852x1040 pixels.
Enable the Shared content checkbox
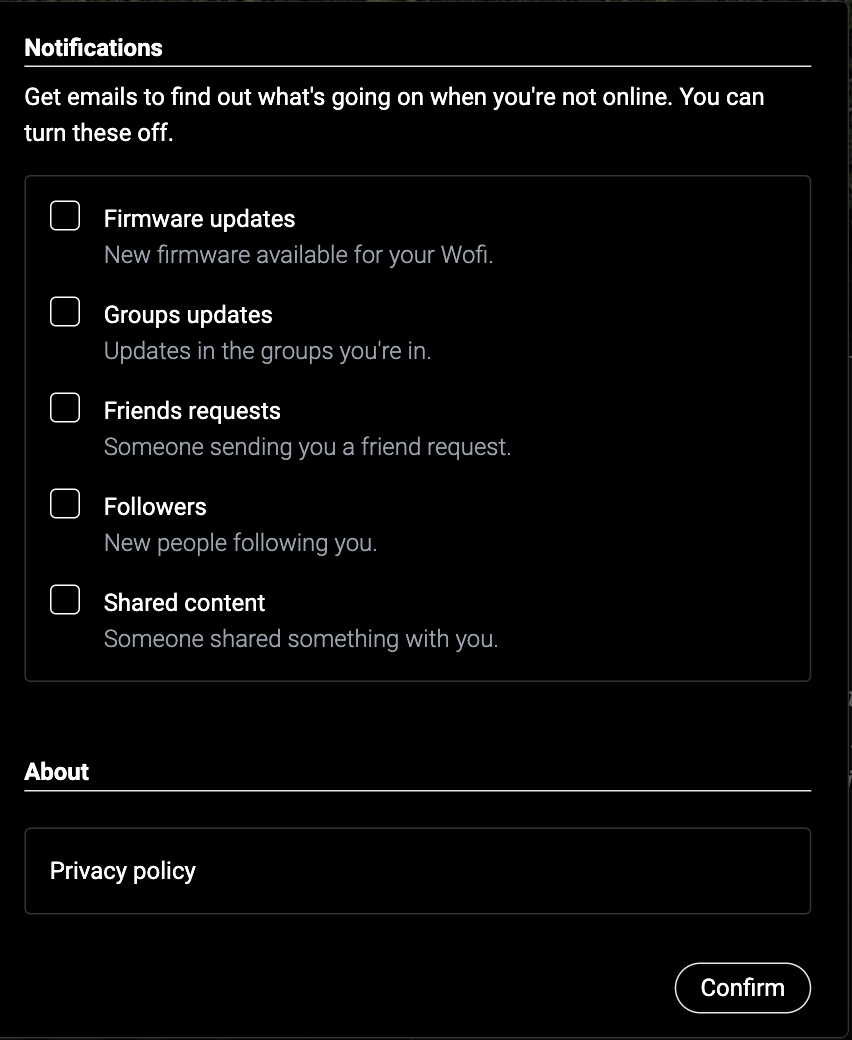coord(65,600)
